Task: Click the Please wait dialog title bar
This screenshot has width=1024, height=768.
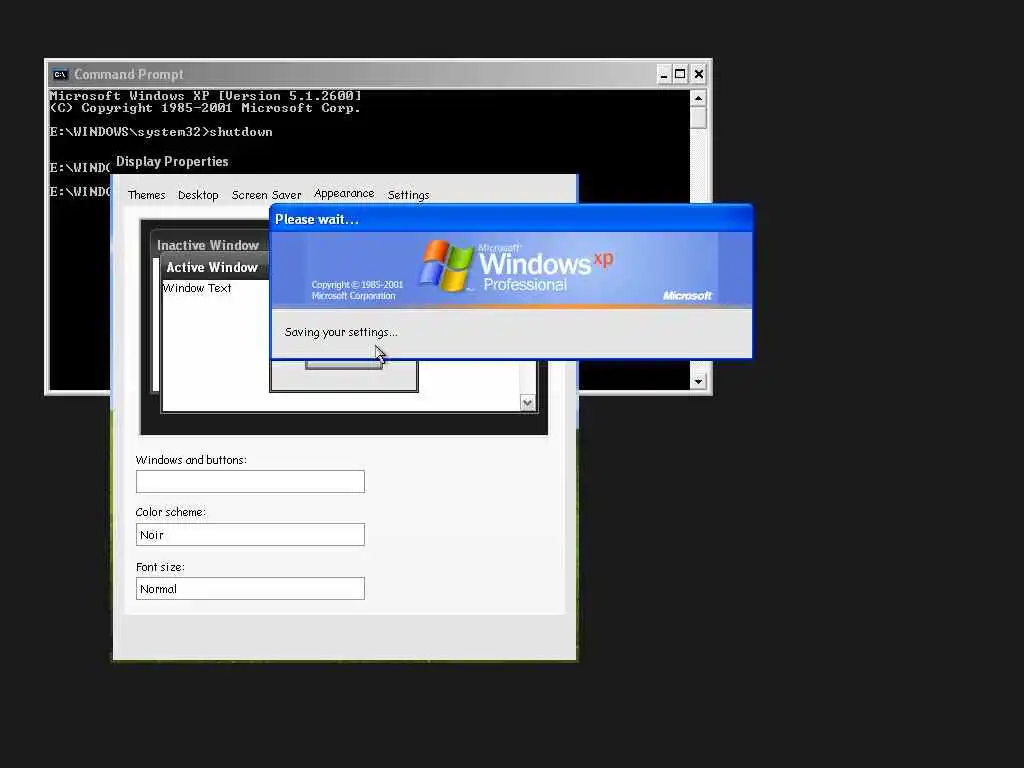Action: 511,219
